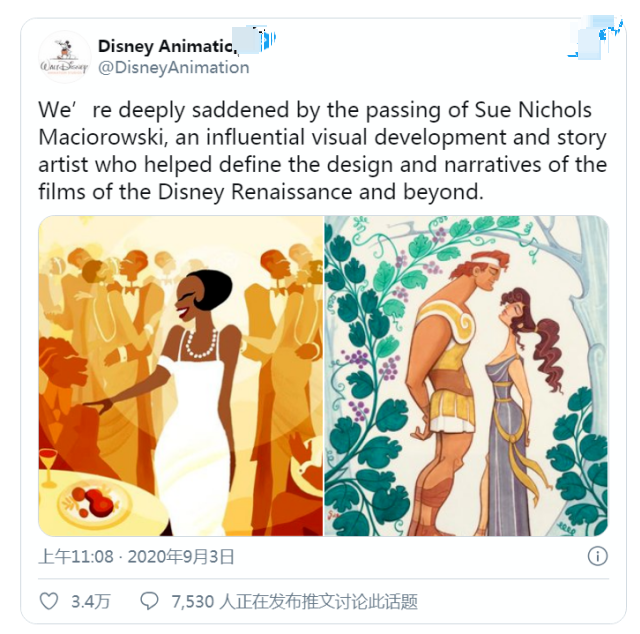
Task: Click Hercules figure in right image
Action: tap(455, 392)
